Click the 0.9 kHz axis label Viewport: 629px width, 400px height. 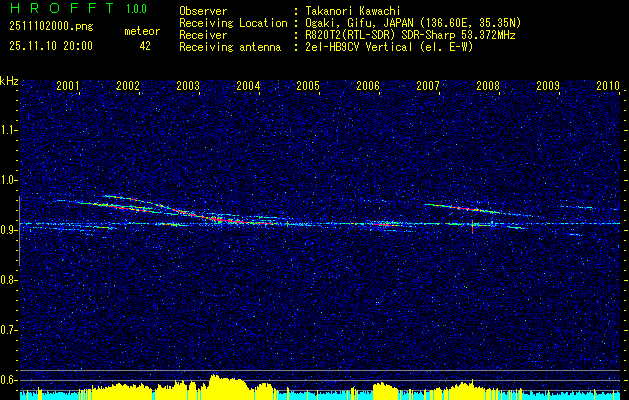coord(7,230)
